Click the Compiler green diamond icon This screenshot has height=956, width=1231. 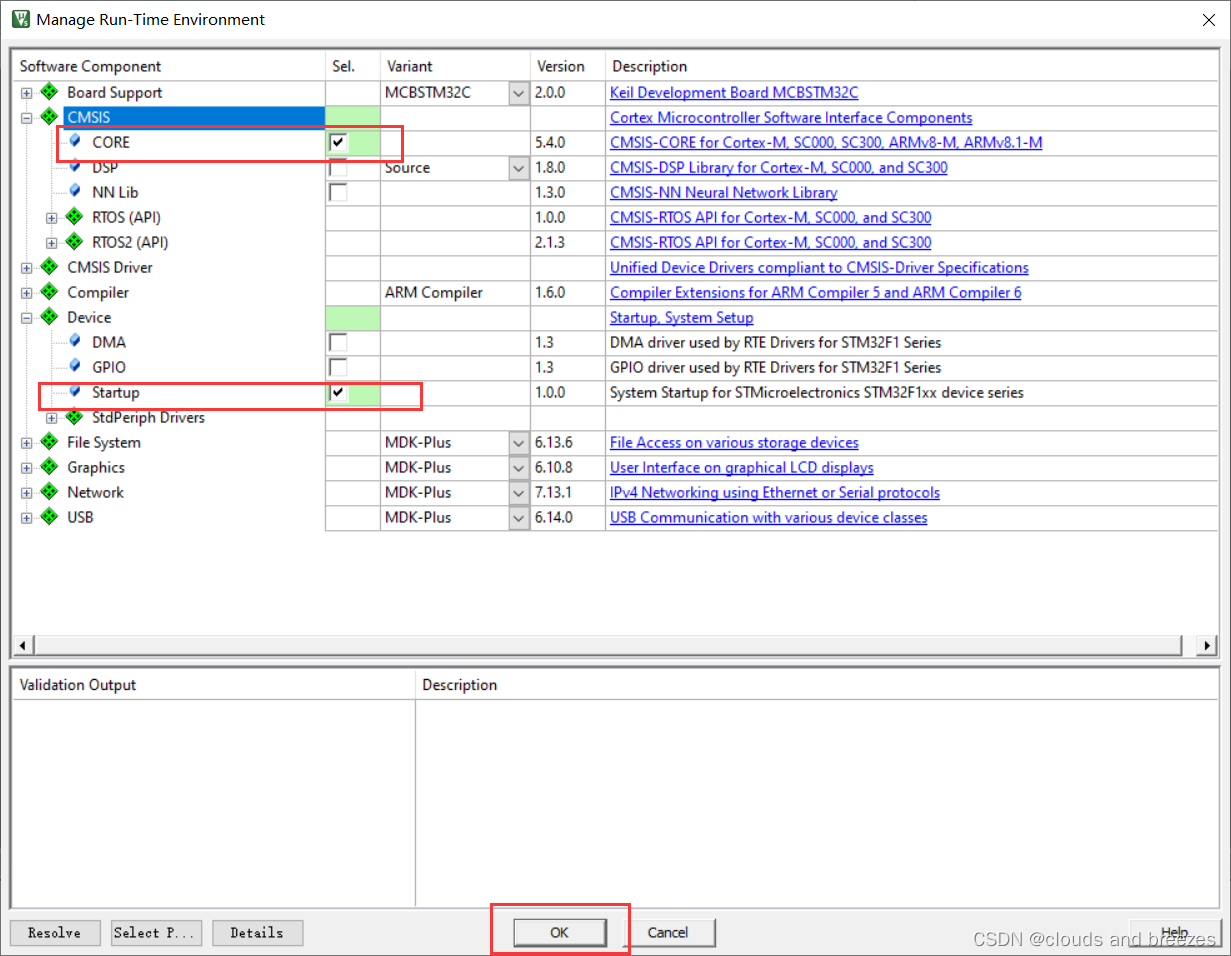click(49, 292)
